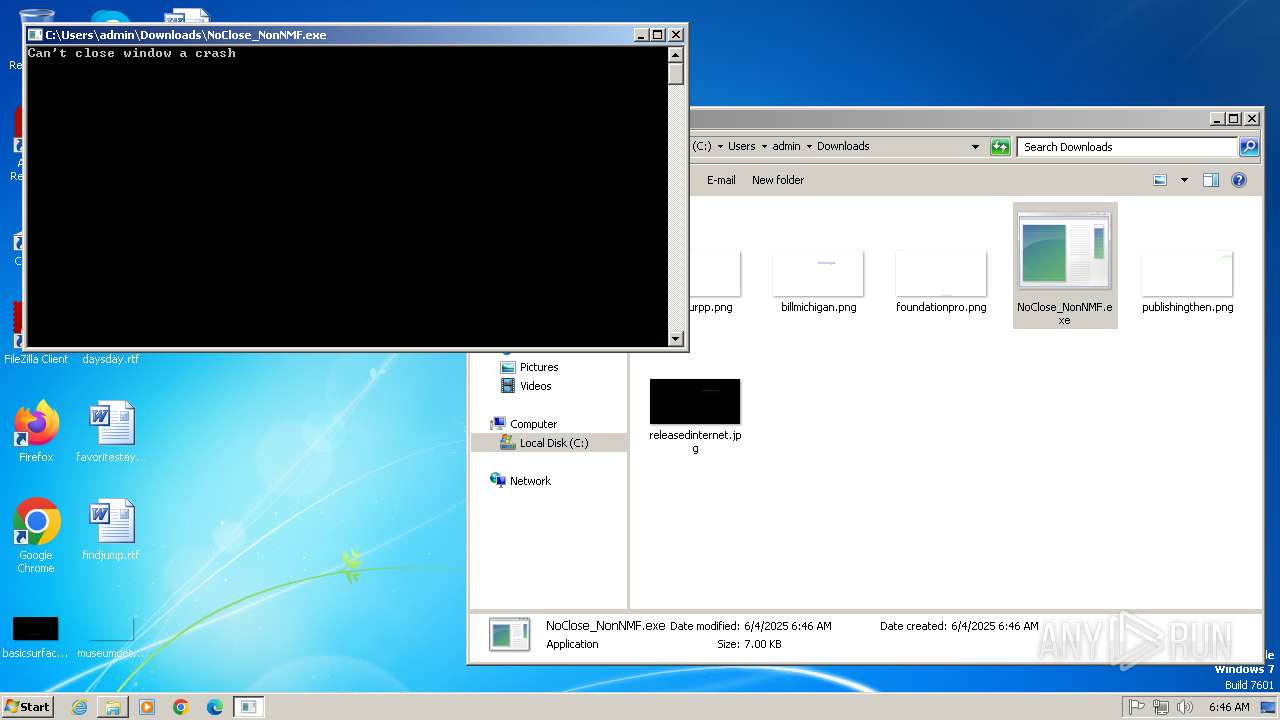Click the console vertical scrollbar thumb

676,74
